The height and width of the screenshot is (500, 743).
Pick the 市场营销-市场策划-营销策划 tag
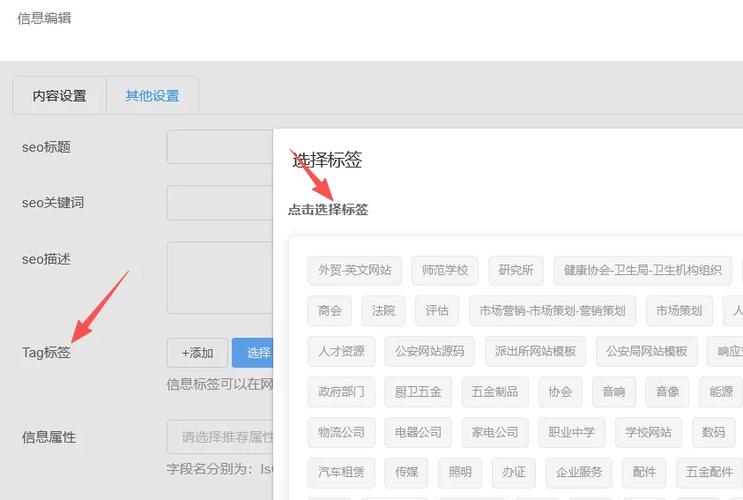pos(551,311)
